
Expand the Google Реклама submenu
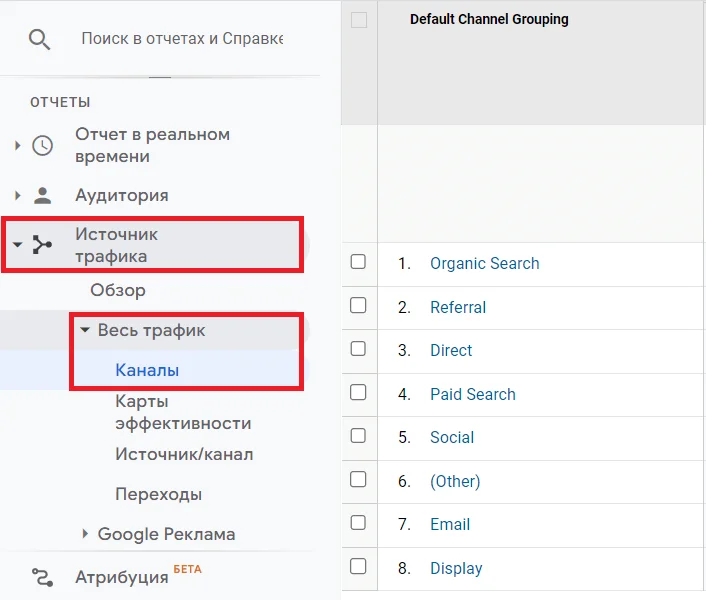[85, 534]
